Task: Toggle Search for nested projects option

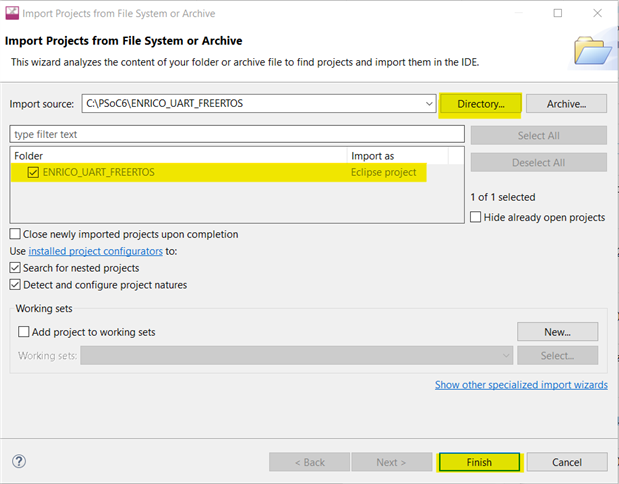Action: click(x=15, y=268)
